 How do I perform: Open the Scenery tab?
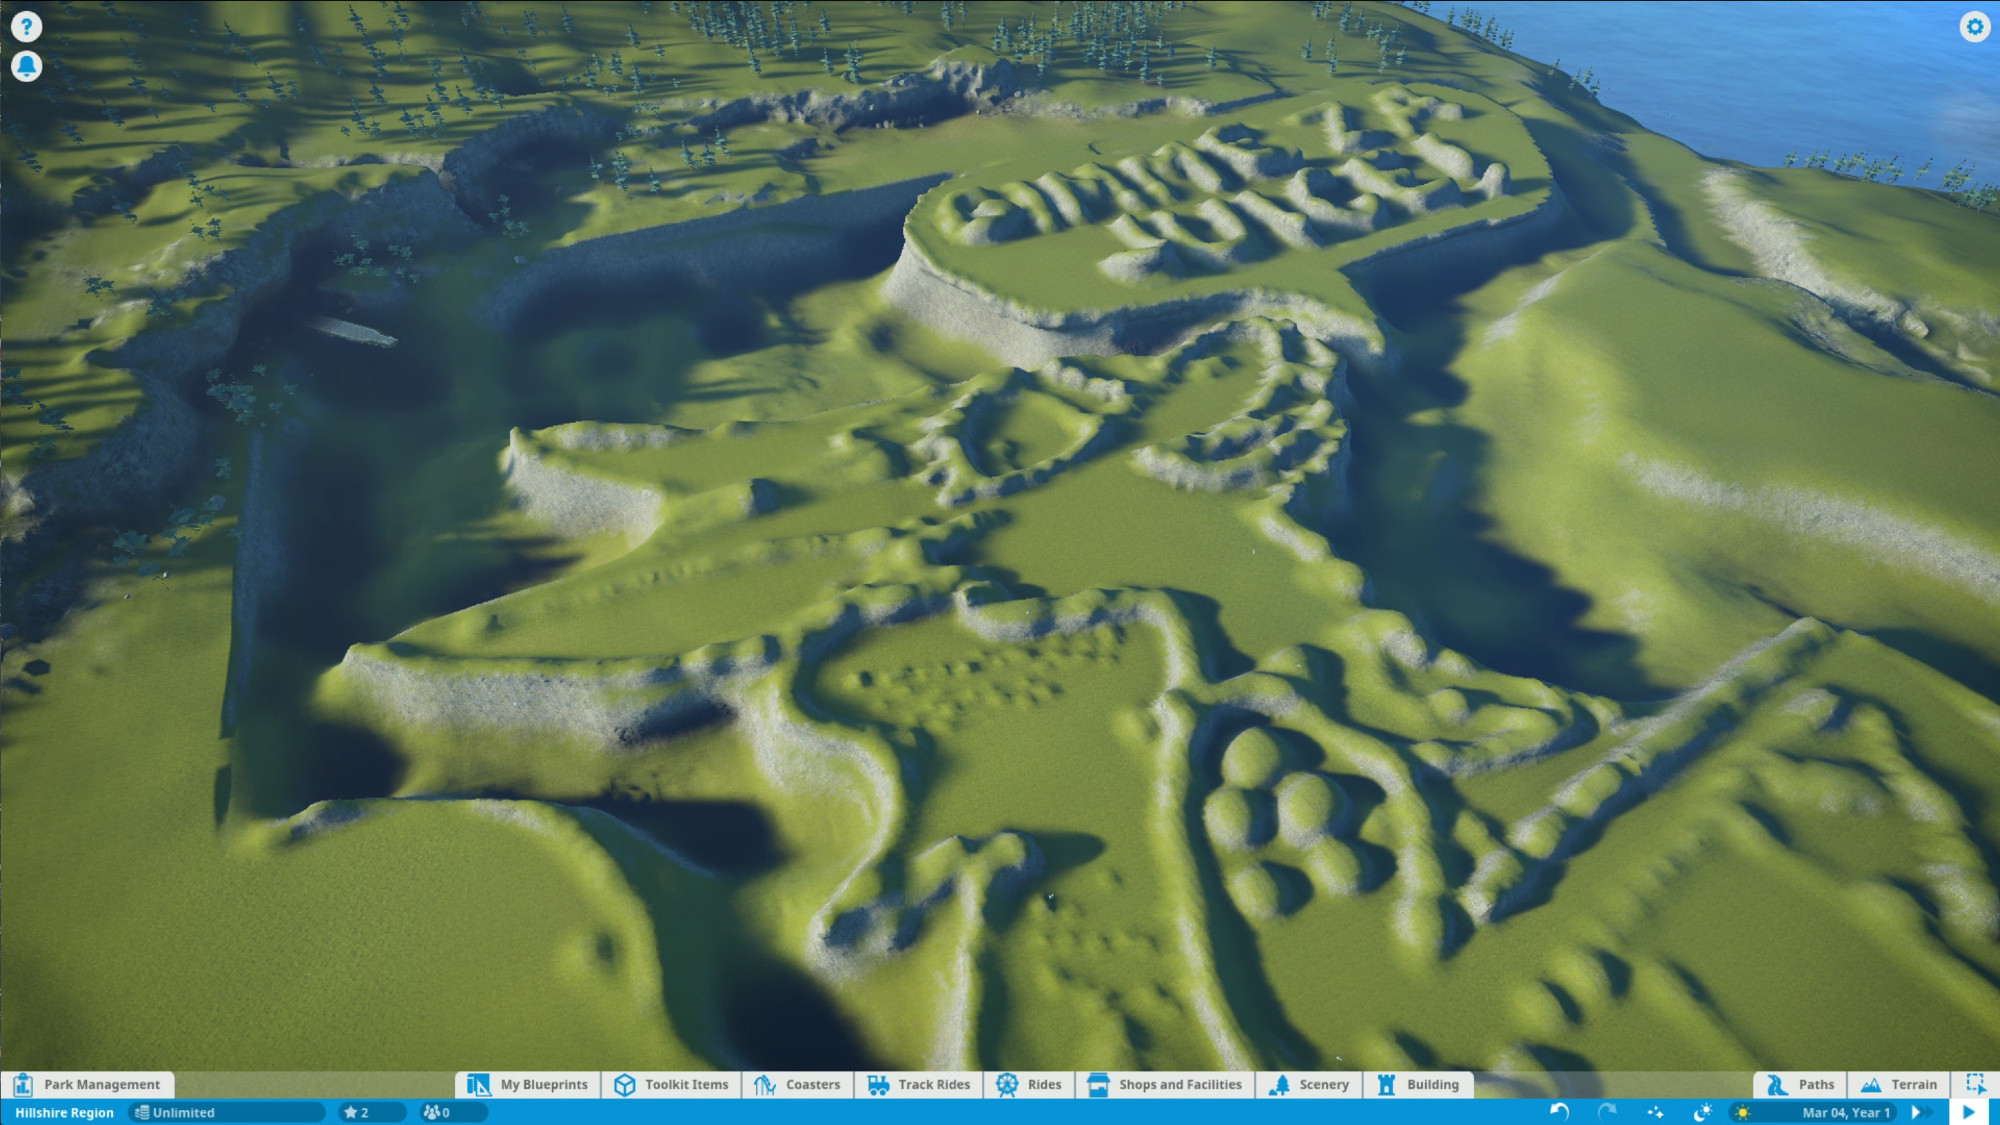1309,1085
